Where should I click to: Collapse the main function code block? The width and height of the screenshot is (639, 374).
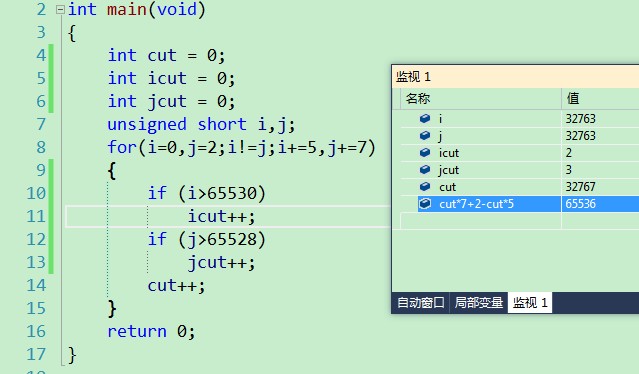tap(60, 9)
